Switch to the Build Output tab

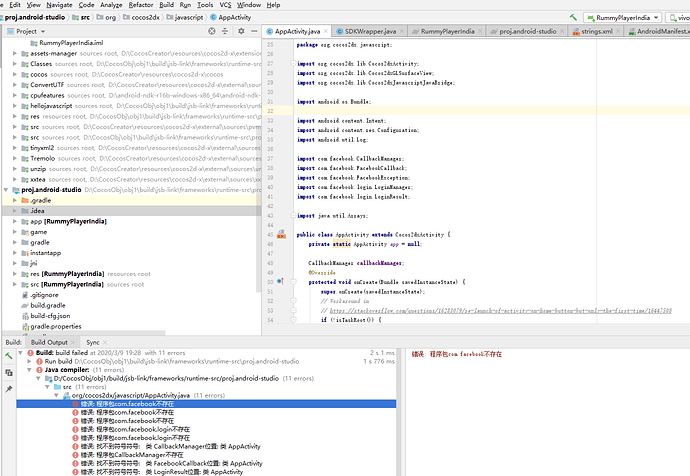click(49, 342)
